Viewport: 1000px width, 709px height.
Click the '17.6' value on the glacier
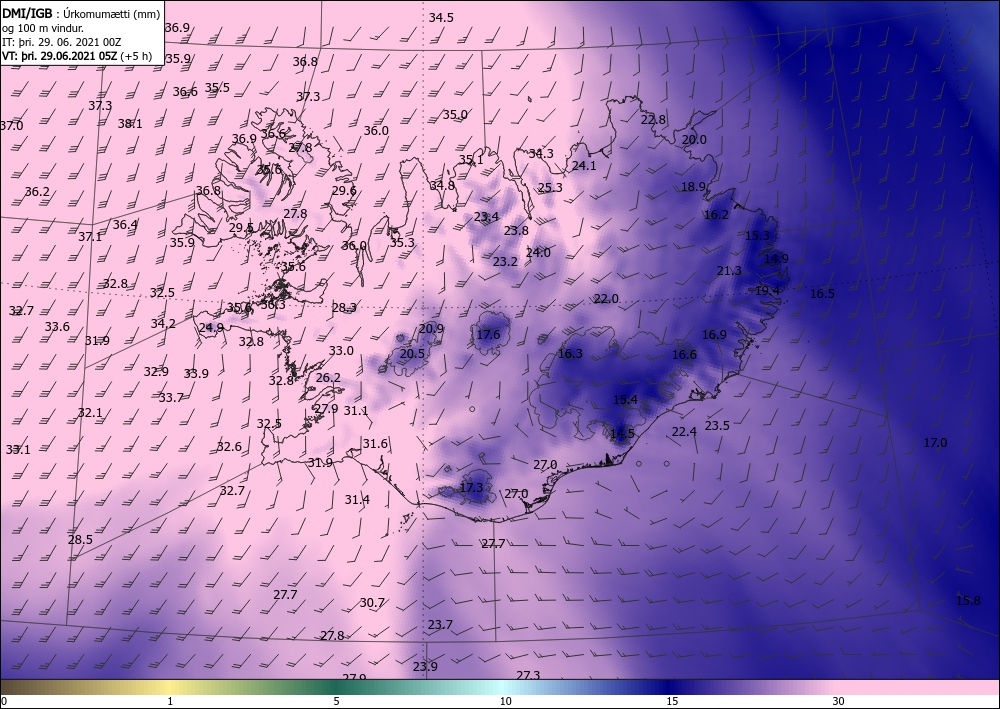[x=488, y=335]
